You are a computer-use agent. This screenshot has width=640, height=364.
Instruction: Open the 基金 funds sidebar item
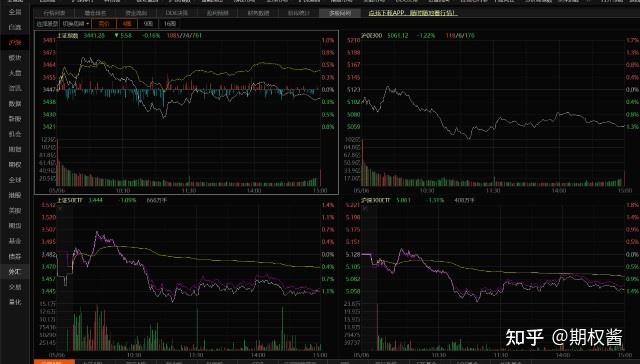[15, 241]
